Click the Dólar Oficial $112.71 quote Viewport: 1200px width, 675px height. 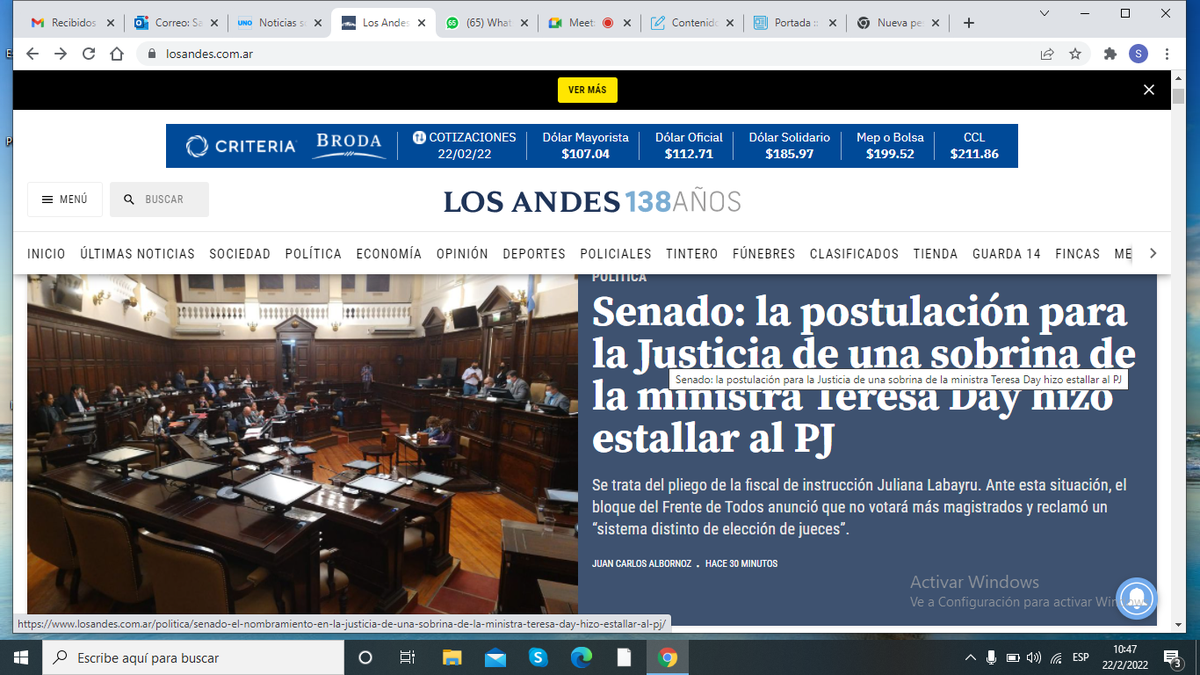689,145
